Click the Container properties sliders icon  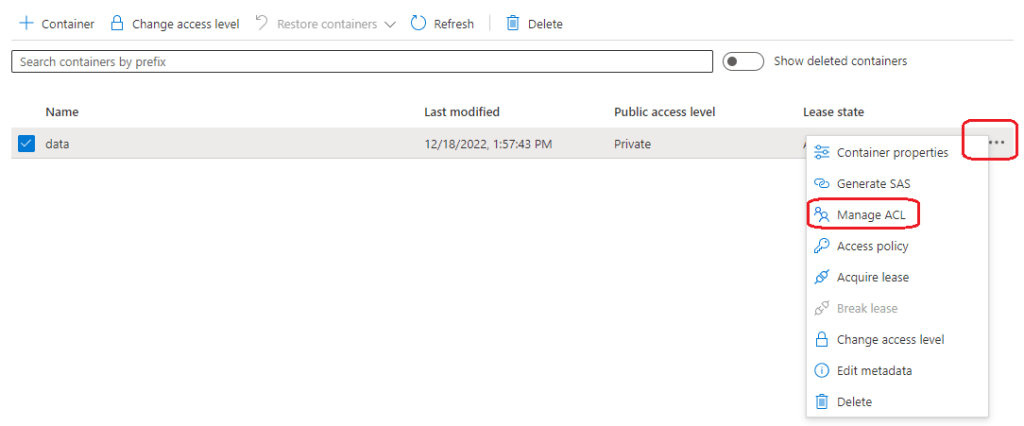pyautogui.click(x=822, y=152)
